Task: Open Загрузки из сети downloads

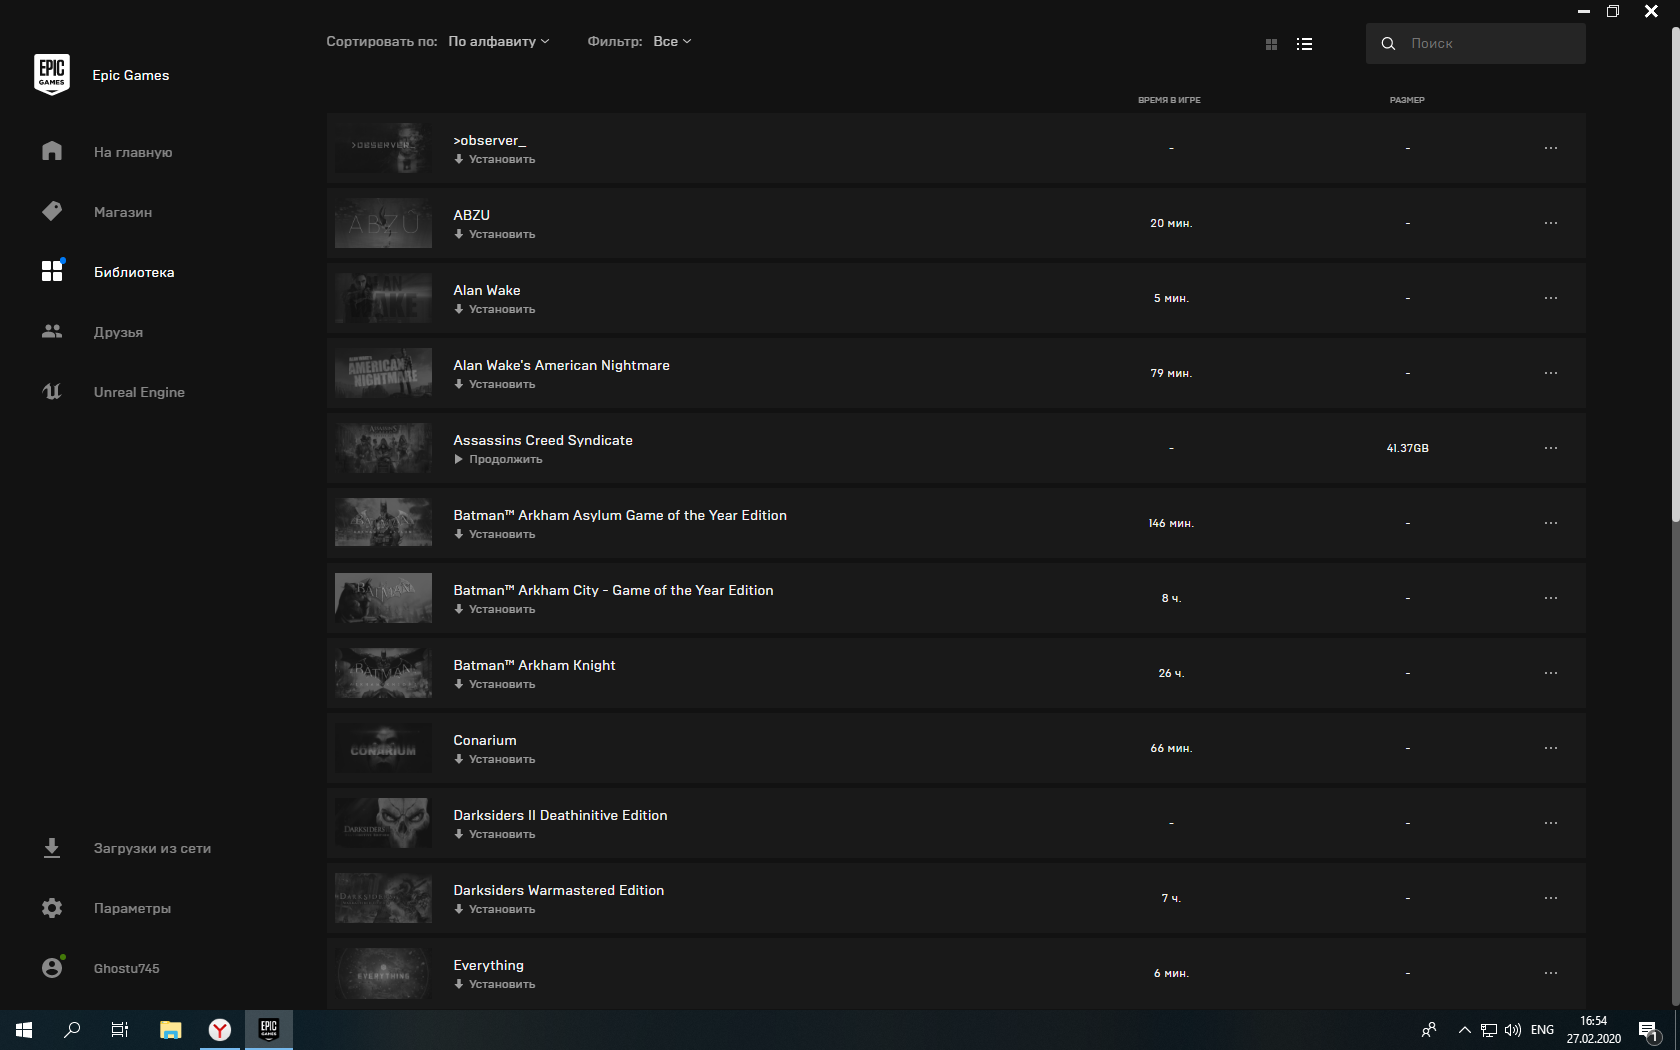Action: point(126,848)
